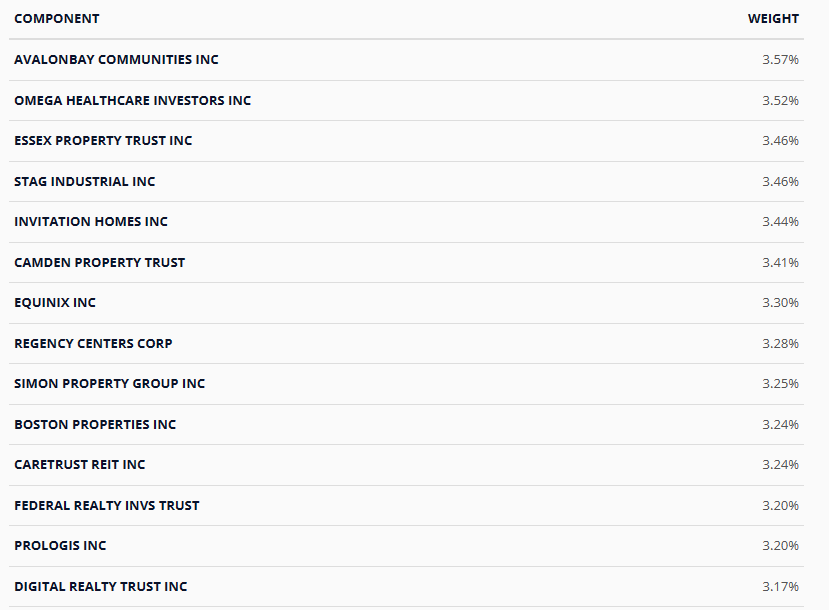Select Digital Realty's 3.17% weight value
This screenshot has width=829, height=610.
[780, 587]
